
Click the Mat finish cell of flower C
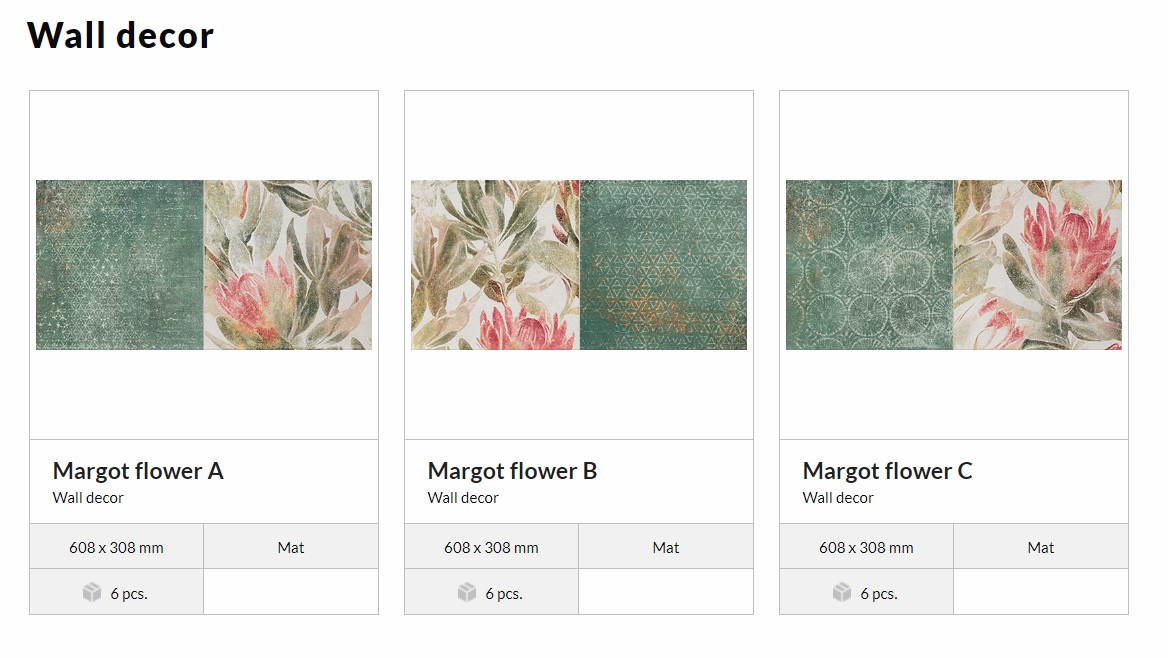[1041, 547]
